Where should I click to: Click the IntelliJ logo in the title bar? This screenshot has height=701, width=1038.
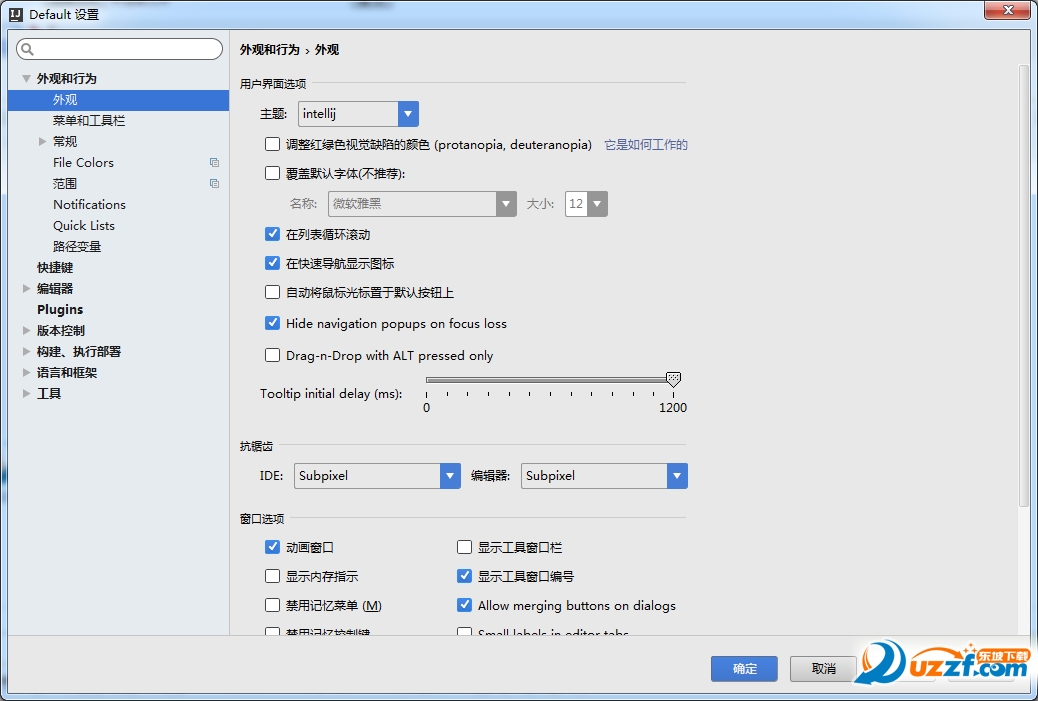click(15, 14)
